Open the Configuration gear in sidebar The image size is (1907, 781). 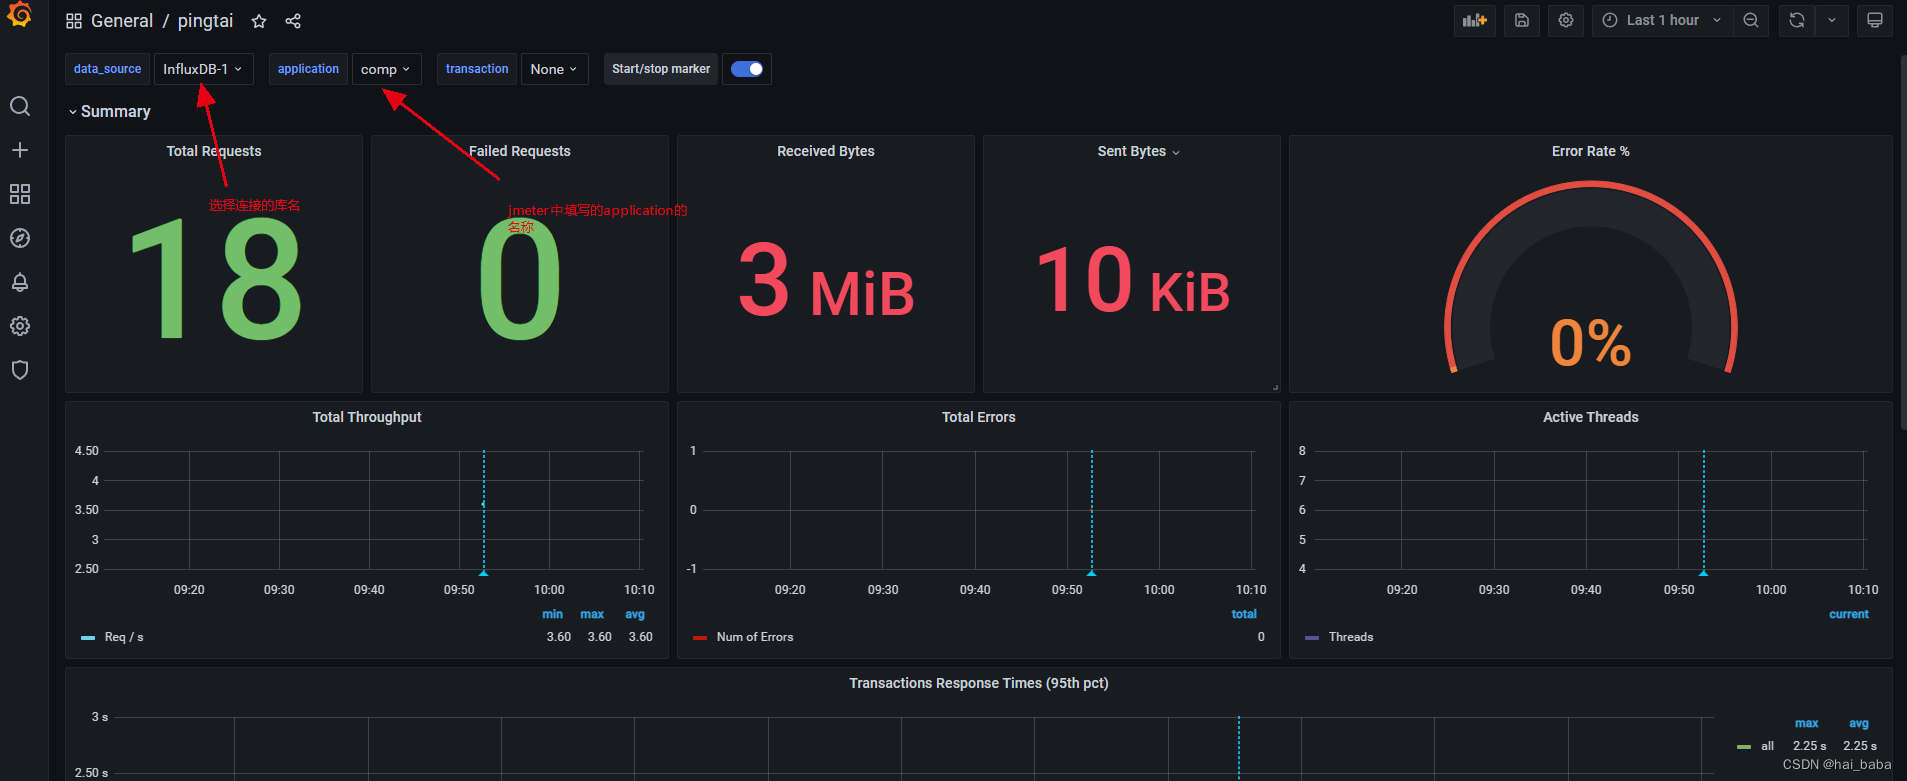pyautogui.click(x=20, y=326)
